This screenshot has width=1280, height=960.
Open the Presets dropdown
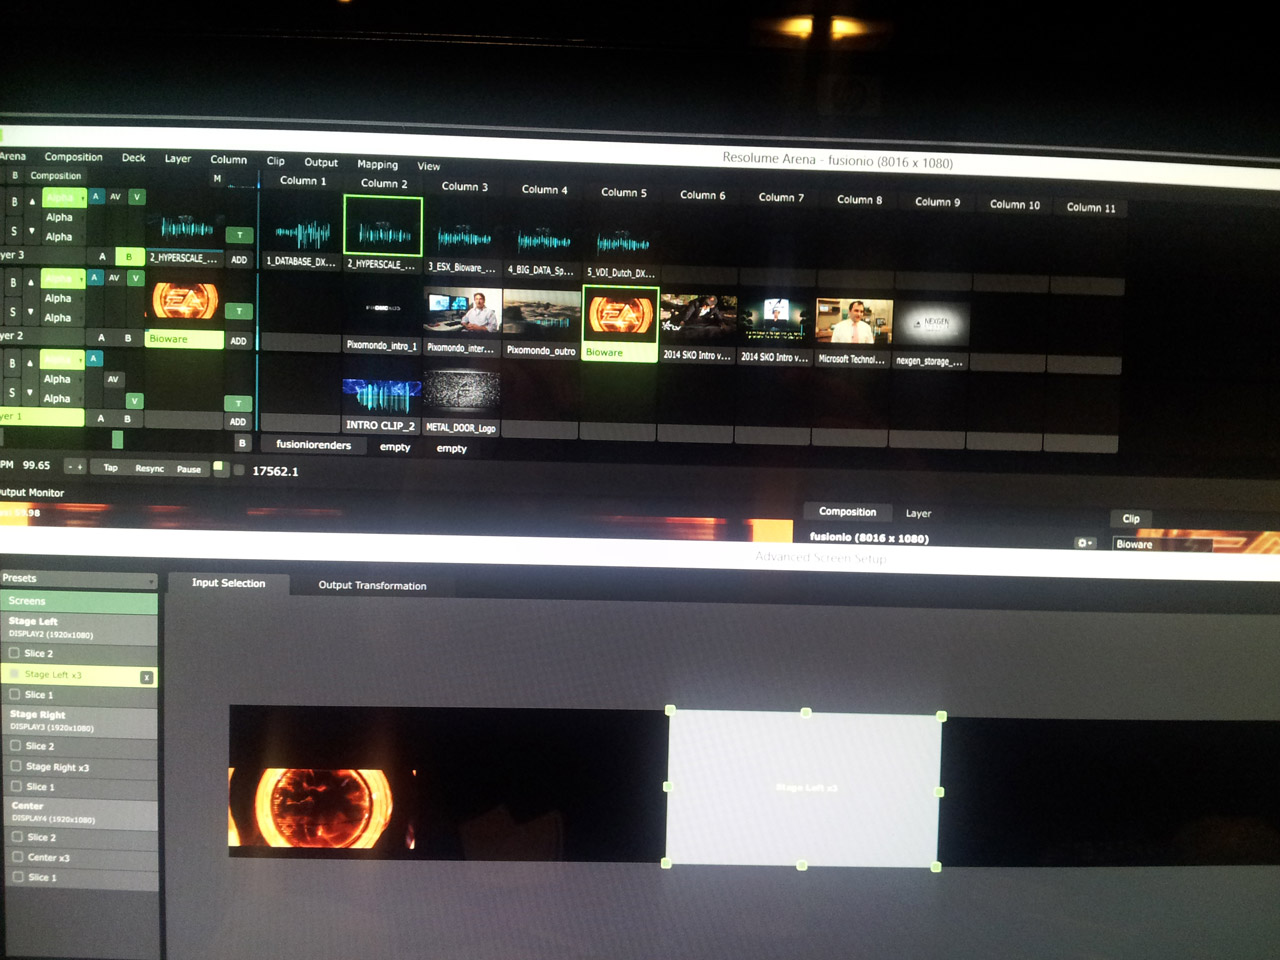click(x=78, y=579)
